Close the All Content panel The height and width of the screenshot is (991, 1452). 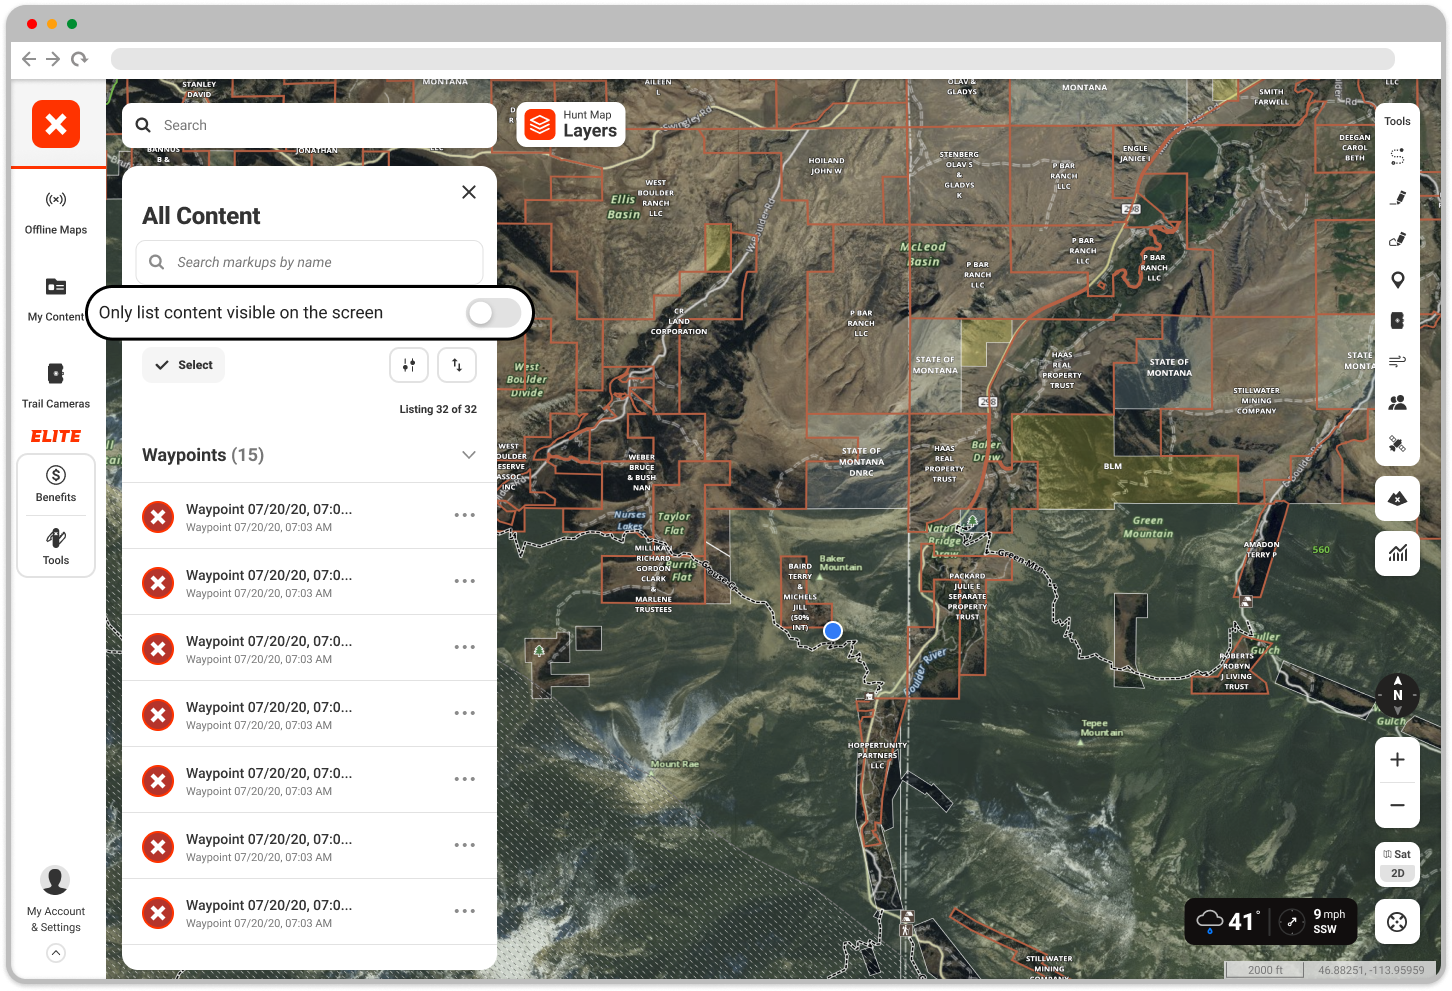(469, 192)
